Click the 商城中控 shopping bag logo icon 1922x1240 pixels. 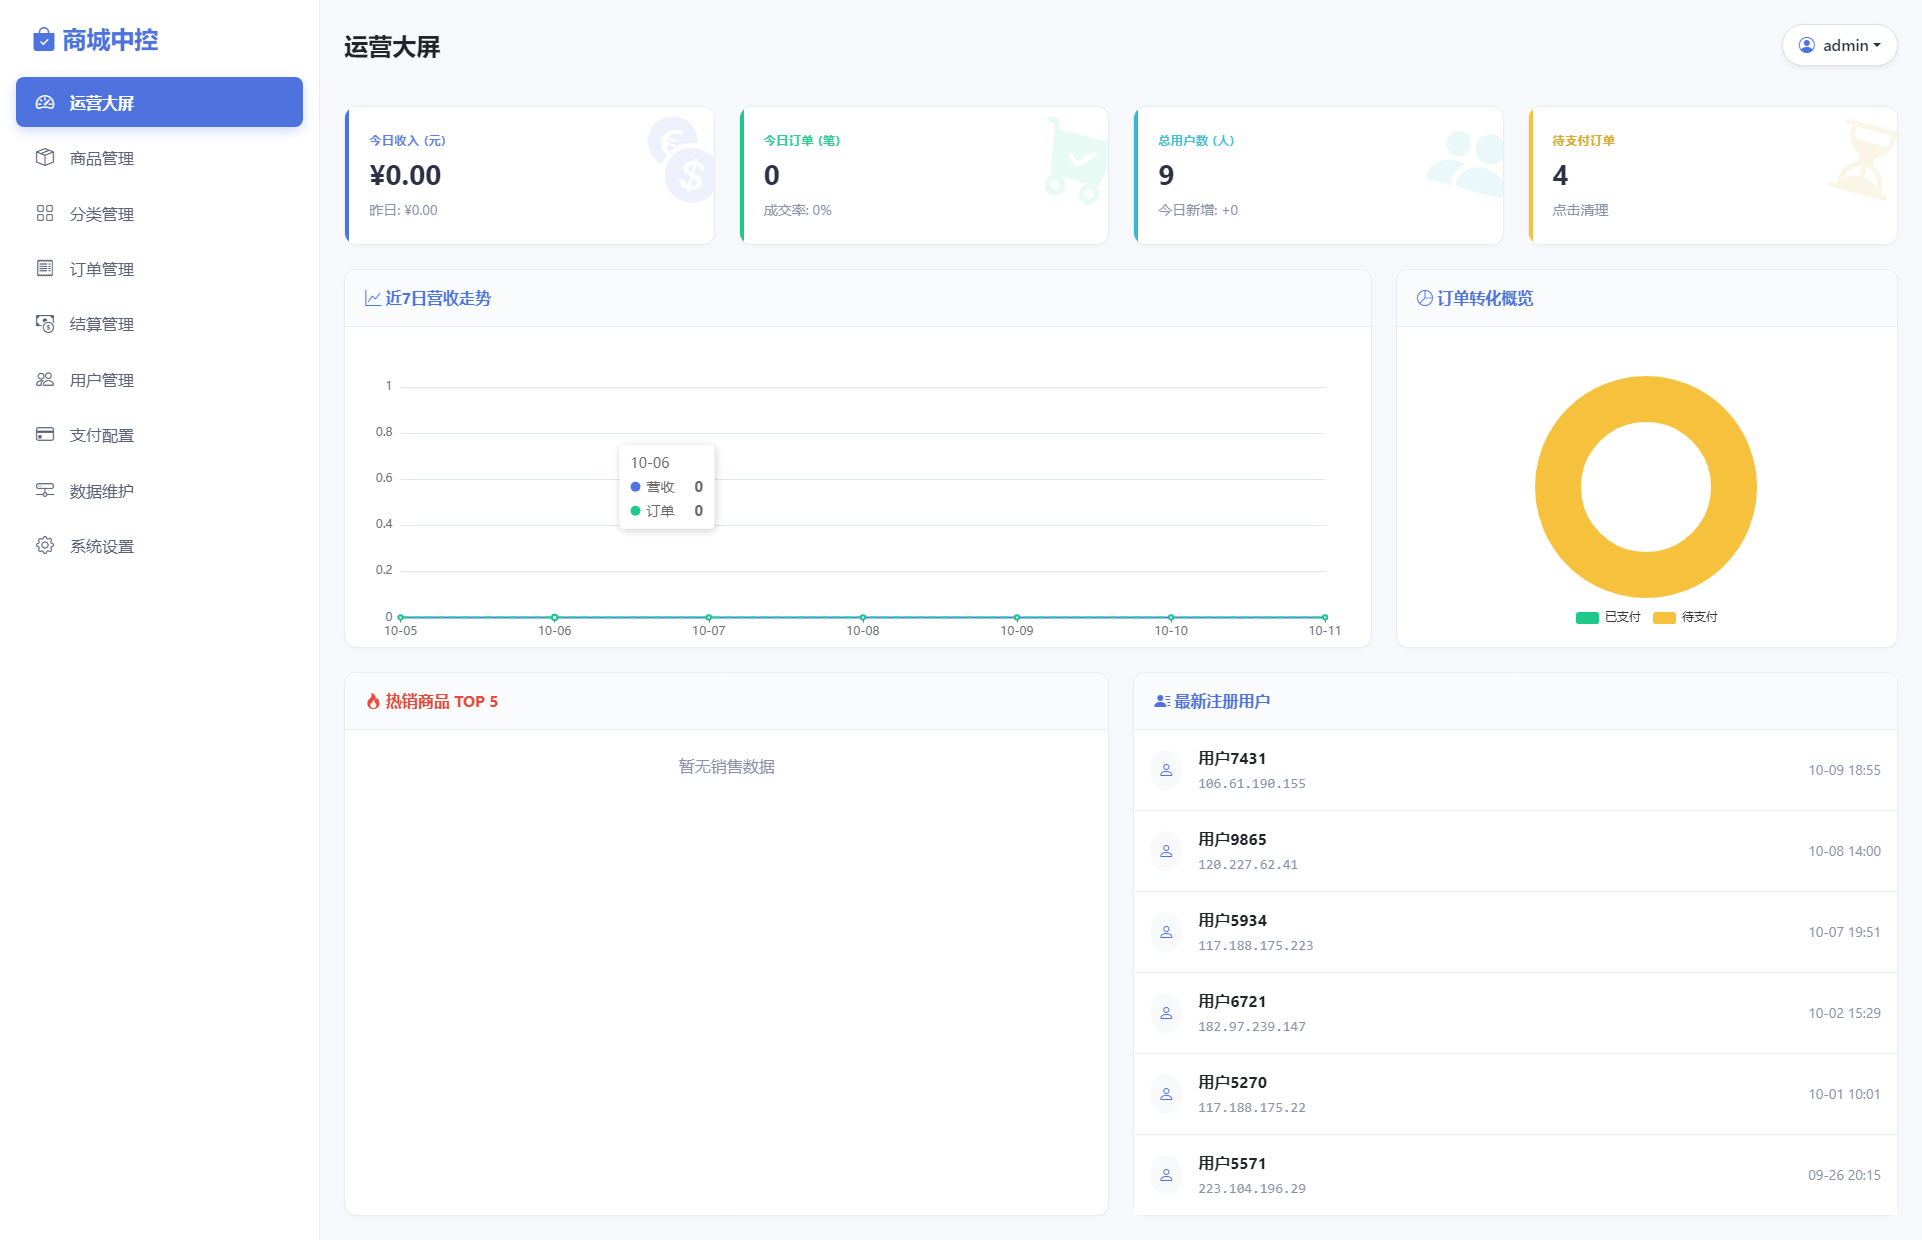click(x=44, y=39)
